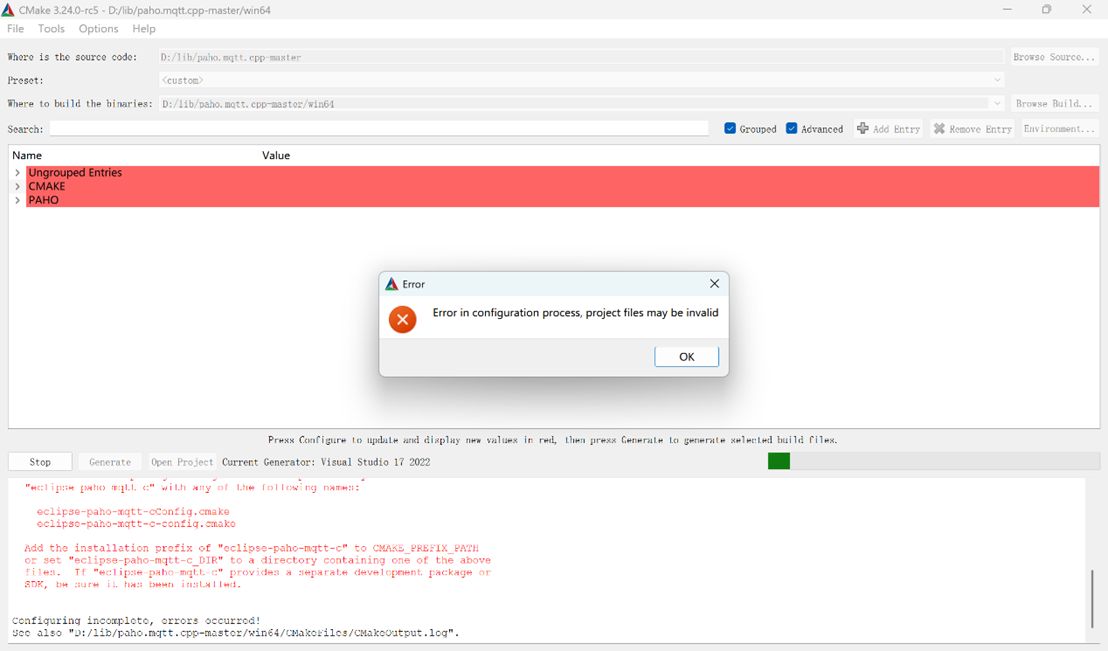Click the Name column header
Screen dimensions: 1108x651
pyautogui.click(x=27, y=156)
